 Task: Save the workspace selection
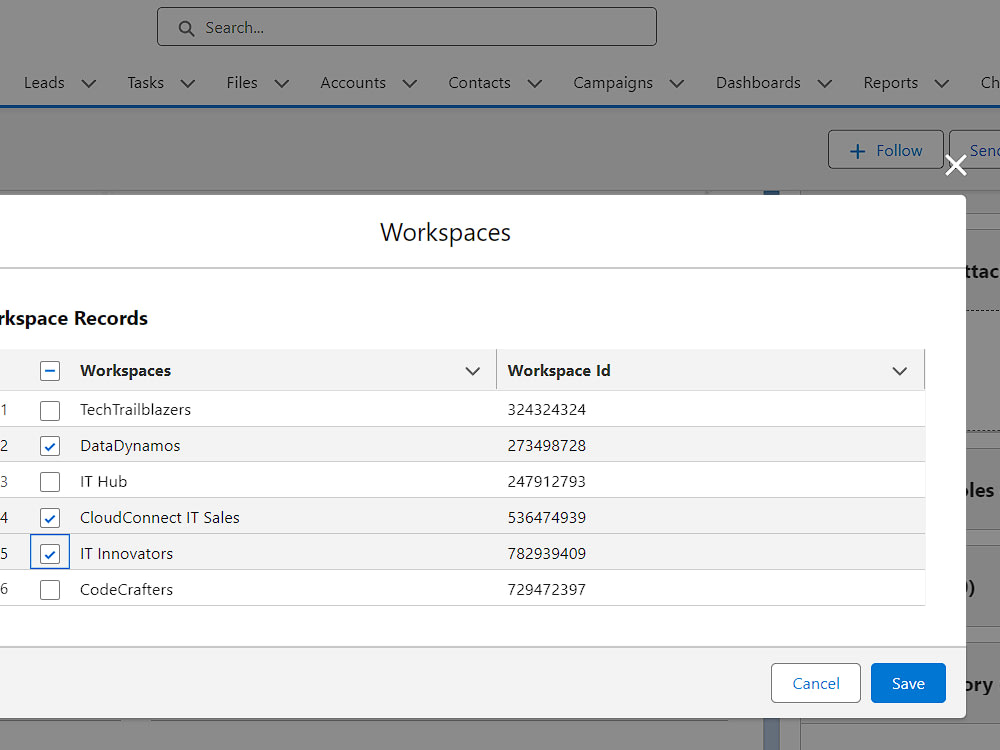click(907, 683)
